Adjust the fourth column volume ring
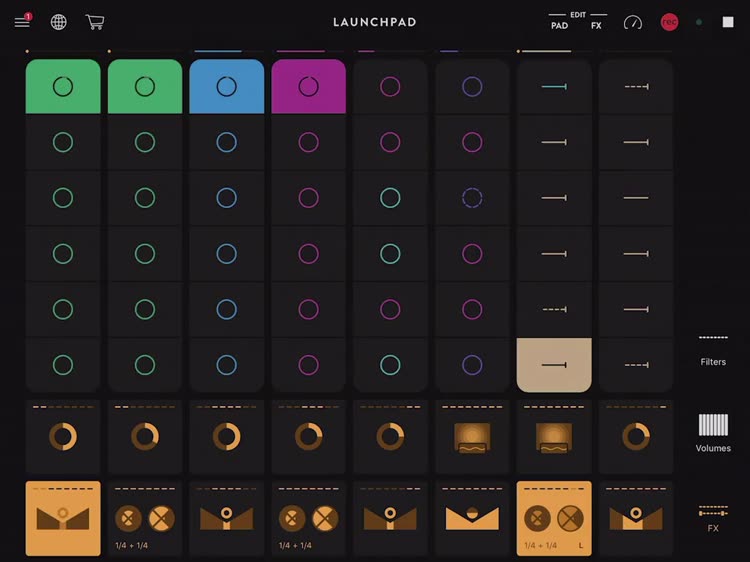The image size is (750, 562). click(x=309, y=436)
